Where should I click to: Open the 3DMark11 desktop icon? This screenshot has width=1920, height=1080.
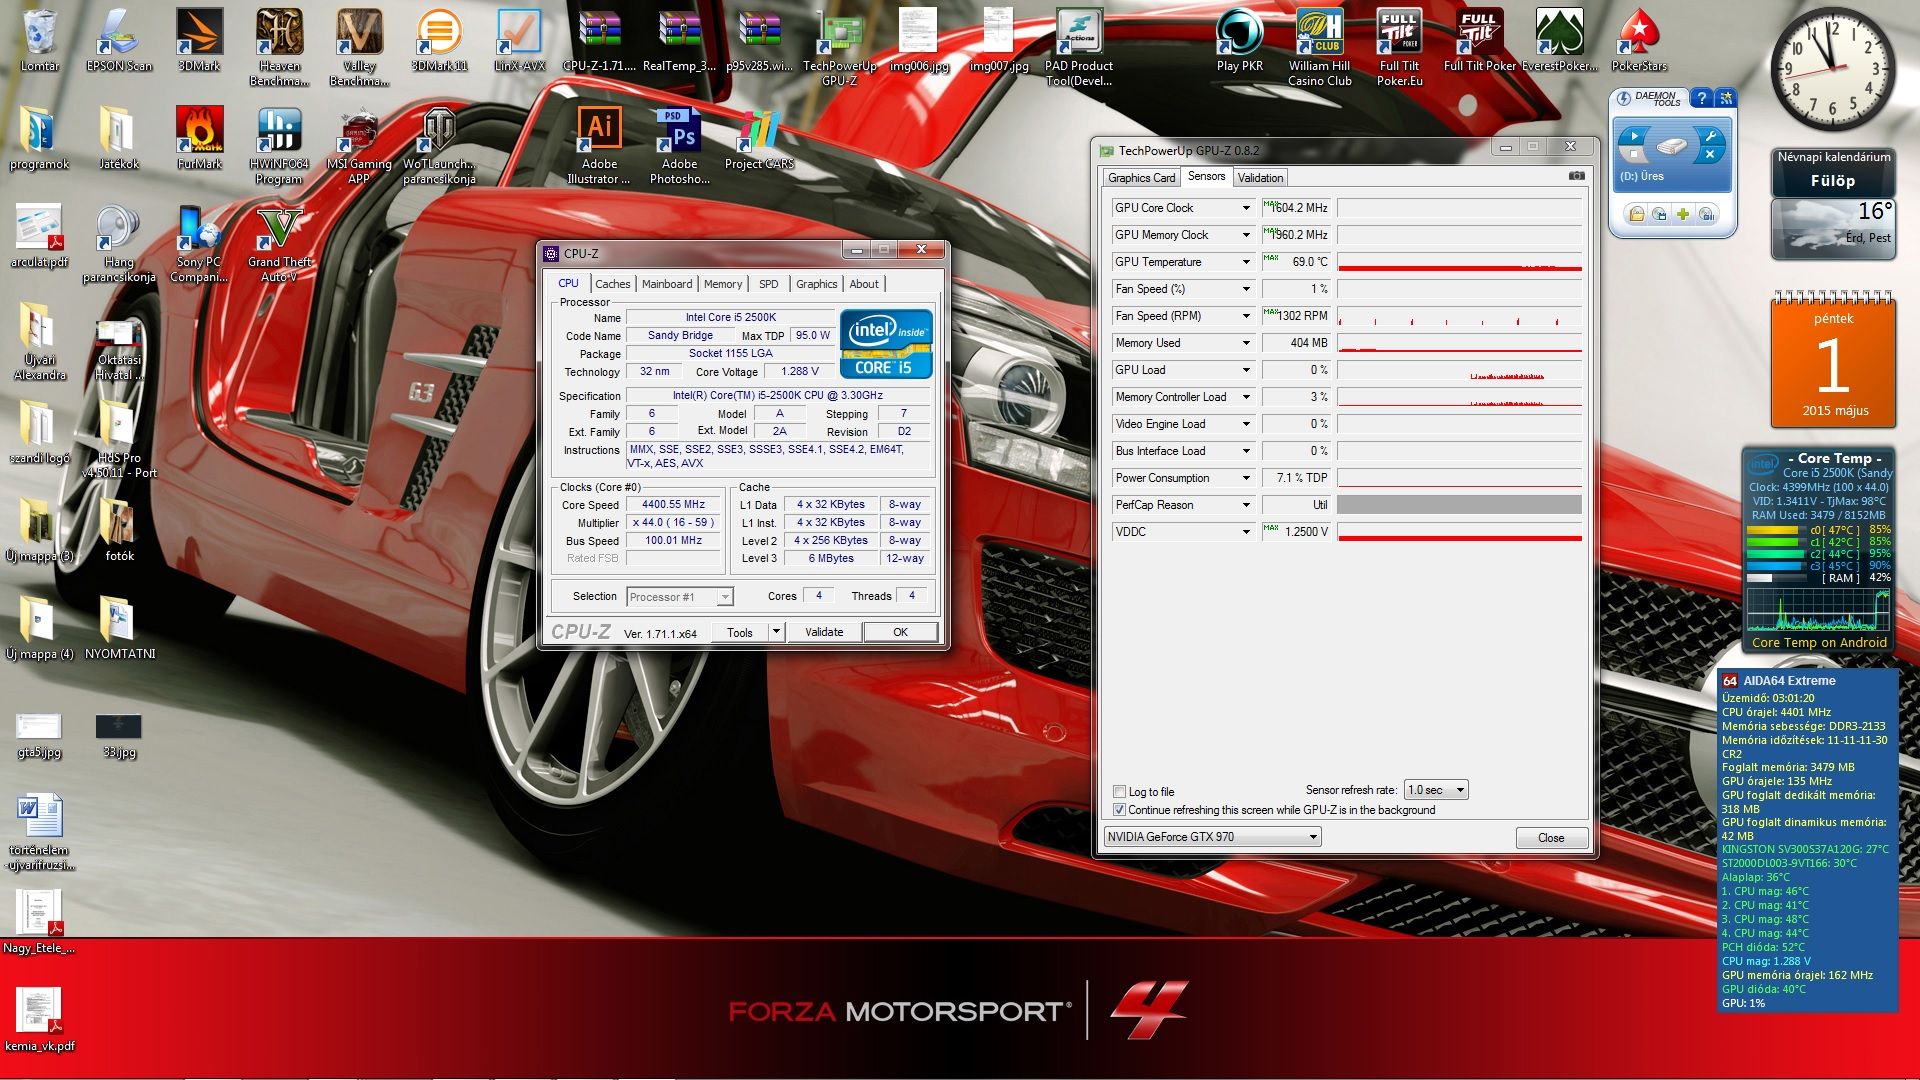tap(439, 40)
